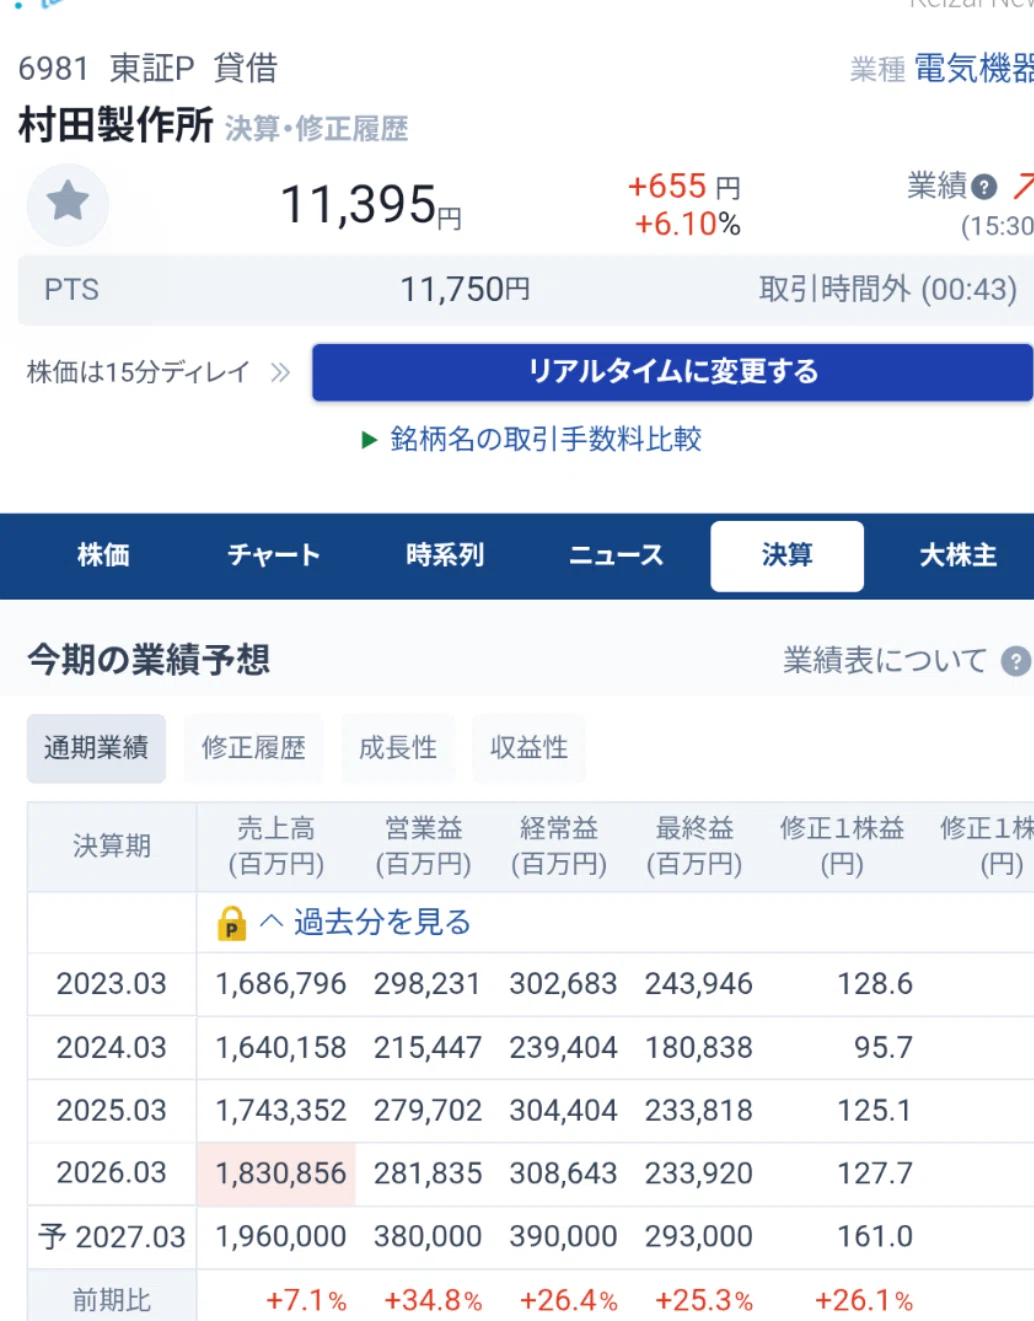This screenshot has height=1321, width=1034.
Task: Click 業績表について link
Action: click(x=885, y=661)
